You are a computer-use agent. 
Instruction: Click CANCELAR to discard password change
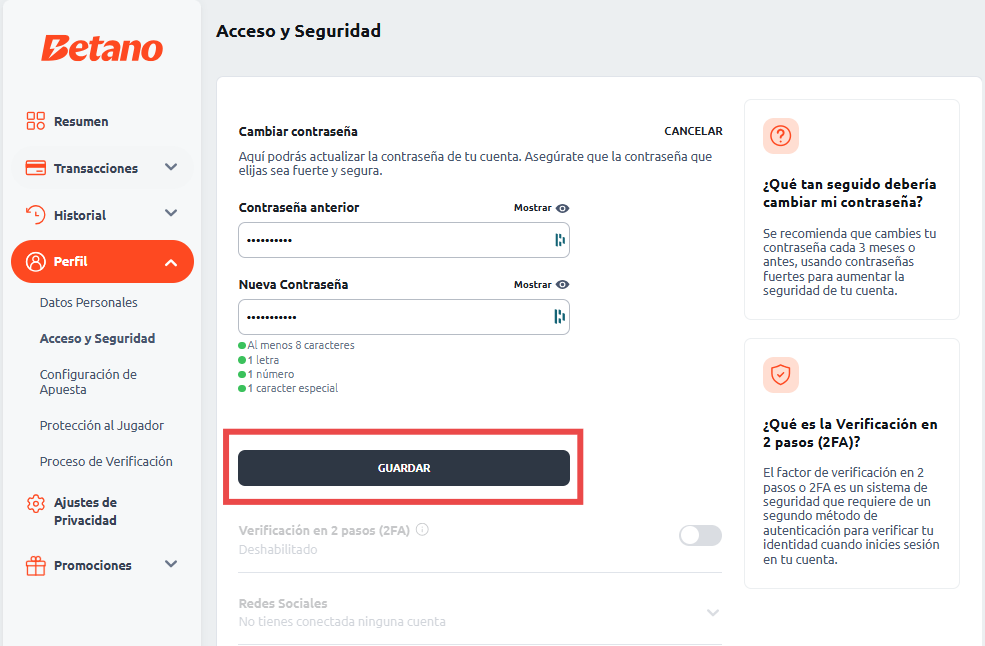click(693, 132)
